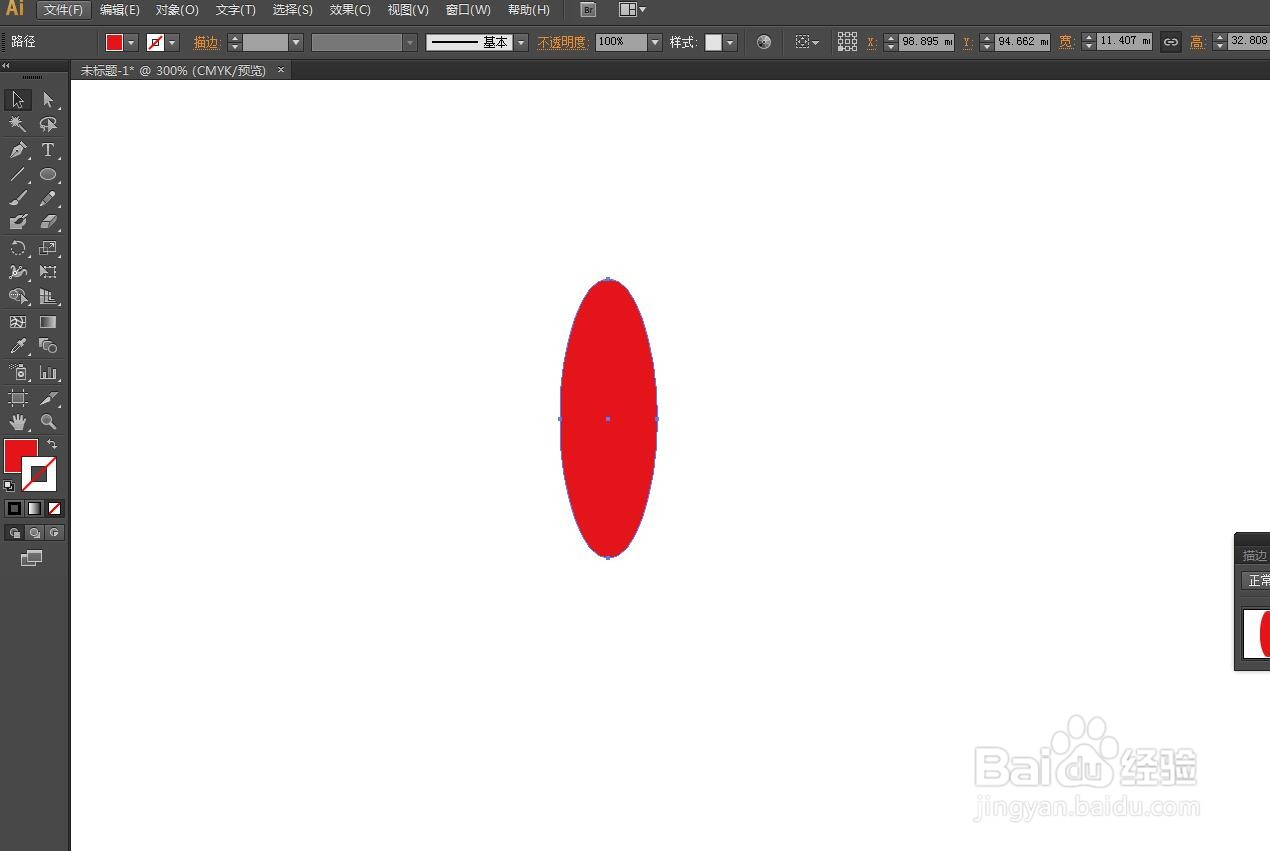Open the graphic style 样式 dropdown
This screenshot has height=851, width=1270.
pyautogui.click(x=730, y=42)
